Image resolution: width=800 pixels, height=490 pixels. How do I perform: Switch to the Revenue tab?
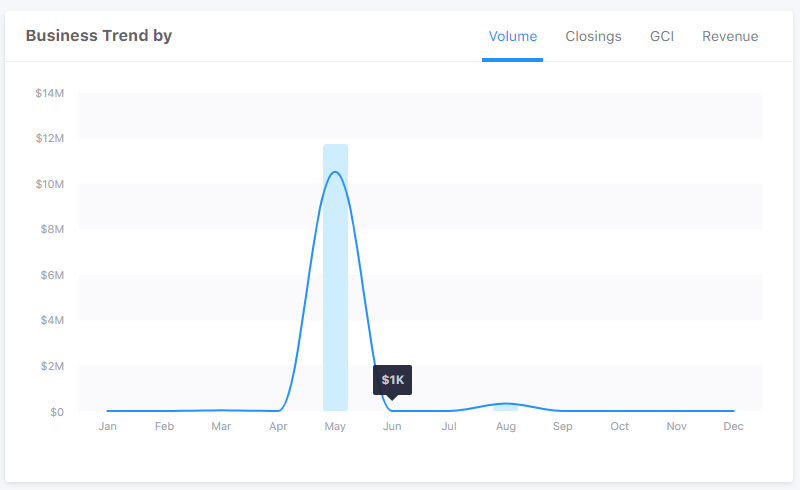730,36
